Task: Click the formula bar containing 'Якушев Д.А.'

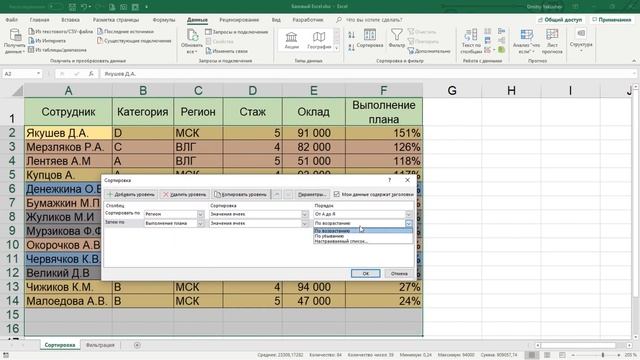Action: [367, 74]
